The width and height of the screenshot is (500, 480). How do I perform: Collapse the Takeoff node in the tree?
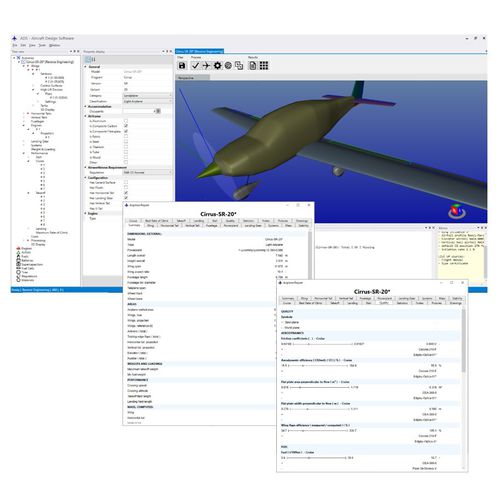[x=28, y=193]
